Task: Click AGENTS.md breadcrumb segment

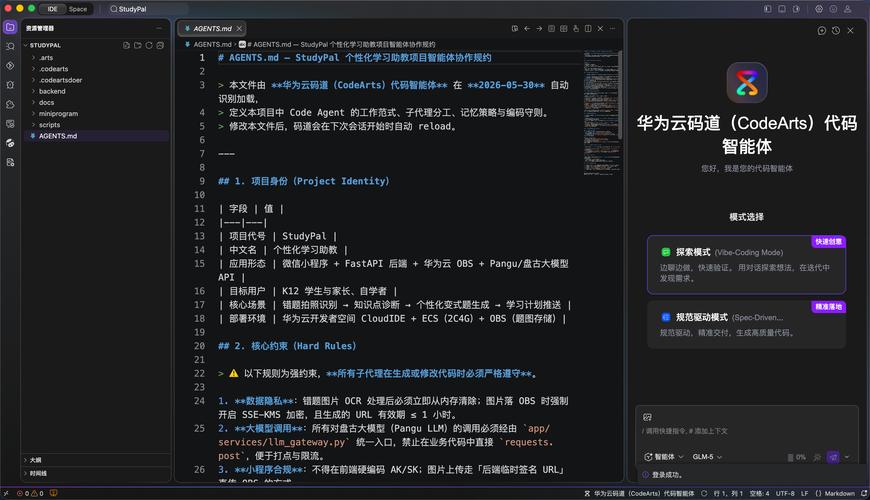Action: click(x=212, y=44)
